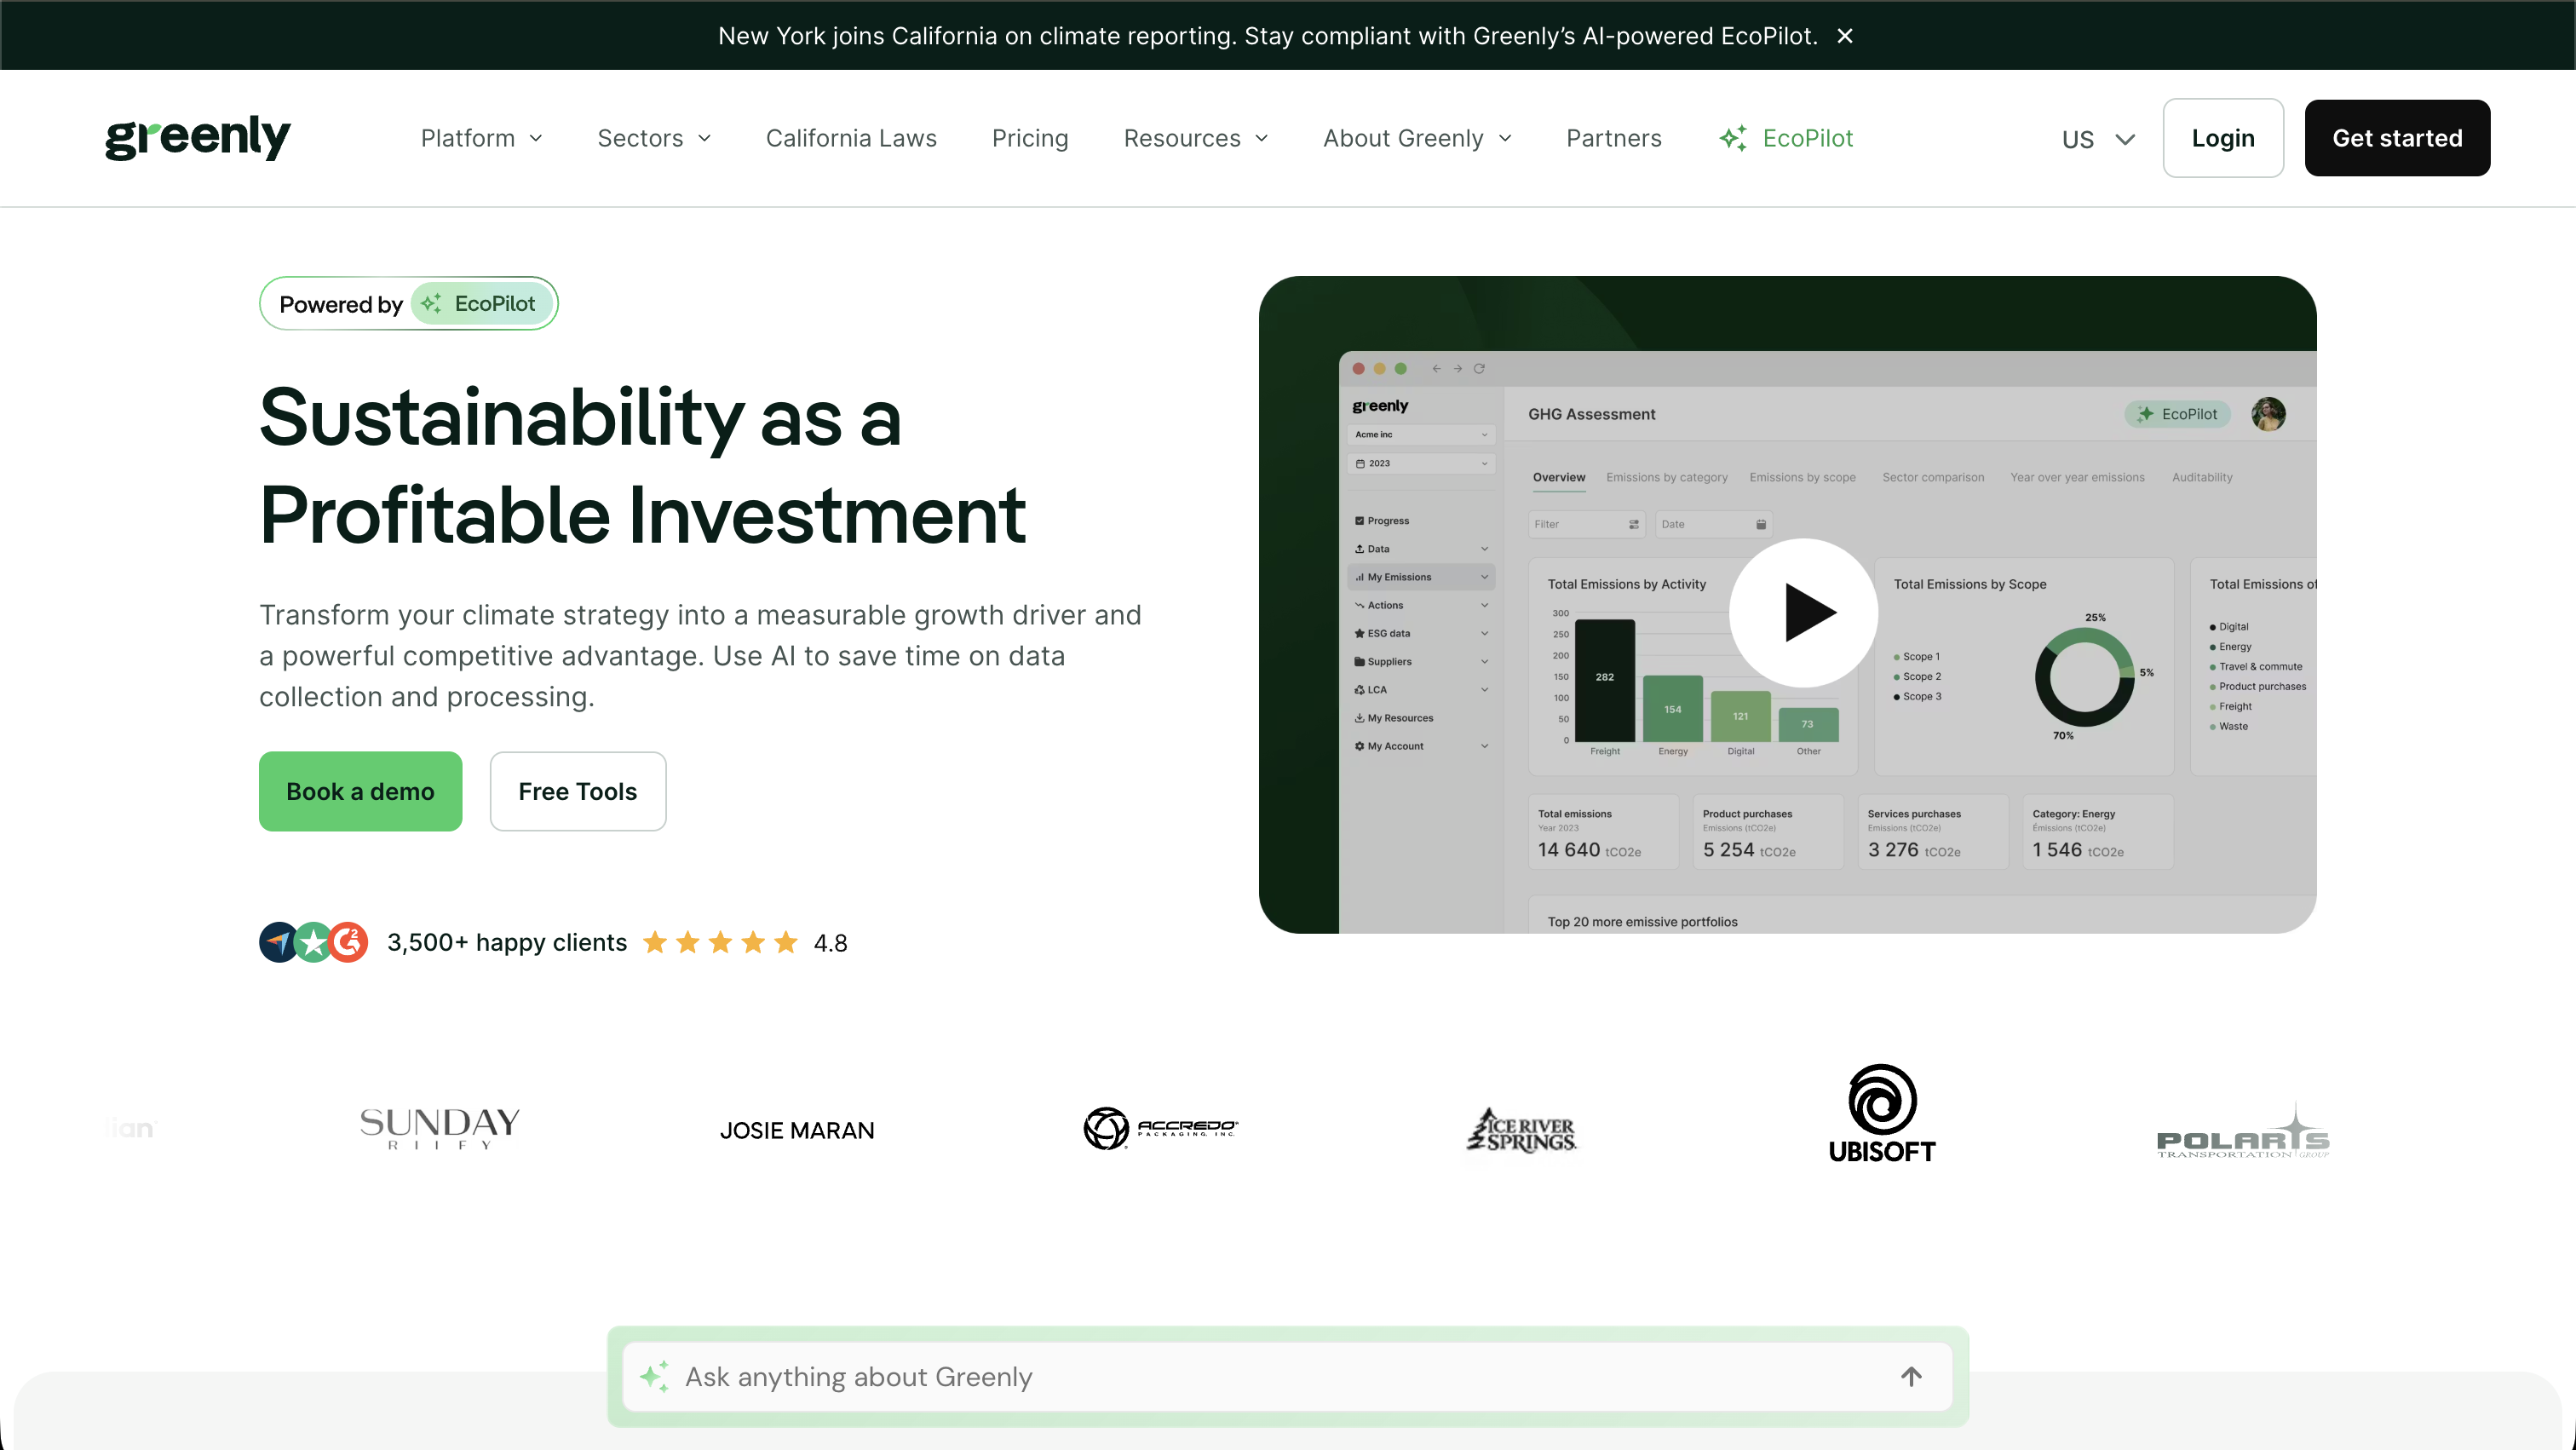Expand Suppliers in the preview sidebar
Viewport: 2576px width, 1450px height.
(1421, 661)
